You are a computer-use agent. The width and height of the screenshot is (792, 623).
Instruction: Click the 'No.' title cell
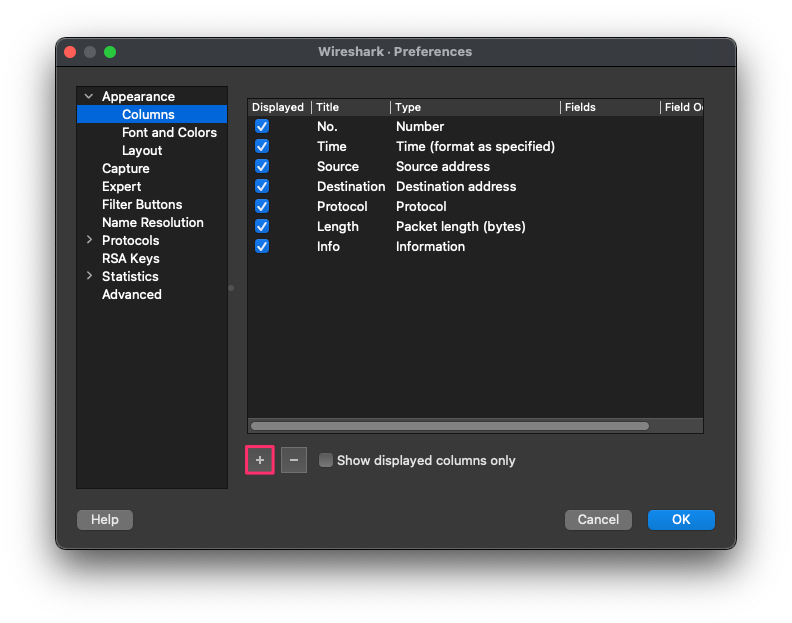coord(327,126)
